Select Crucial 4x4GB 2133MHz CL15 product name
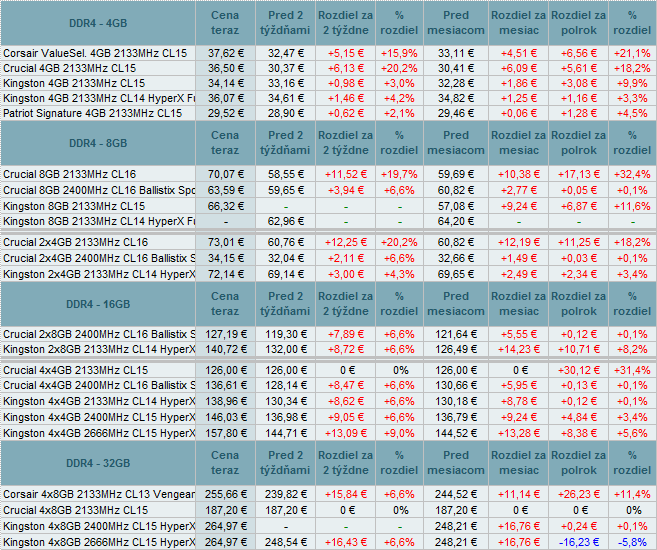The height and width of the screenshot is (550, 657). pos(75,370)
